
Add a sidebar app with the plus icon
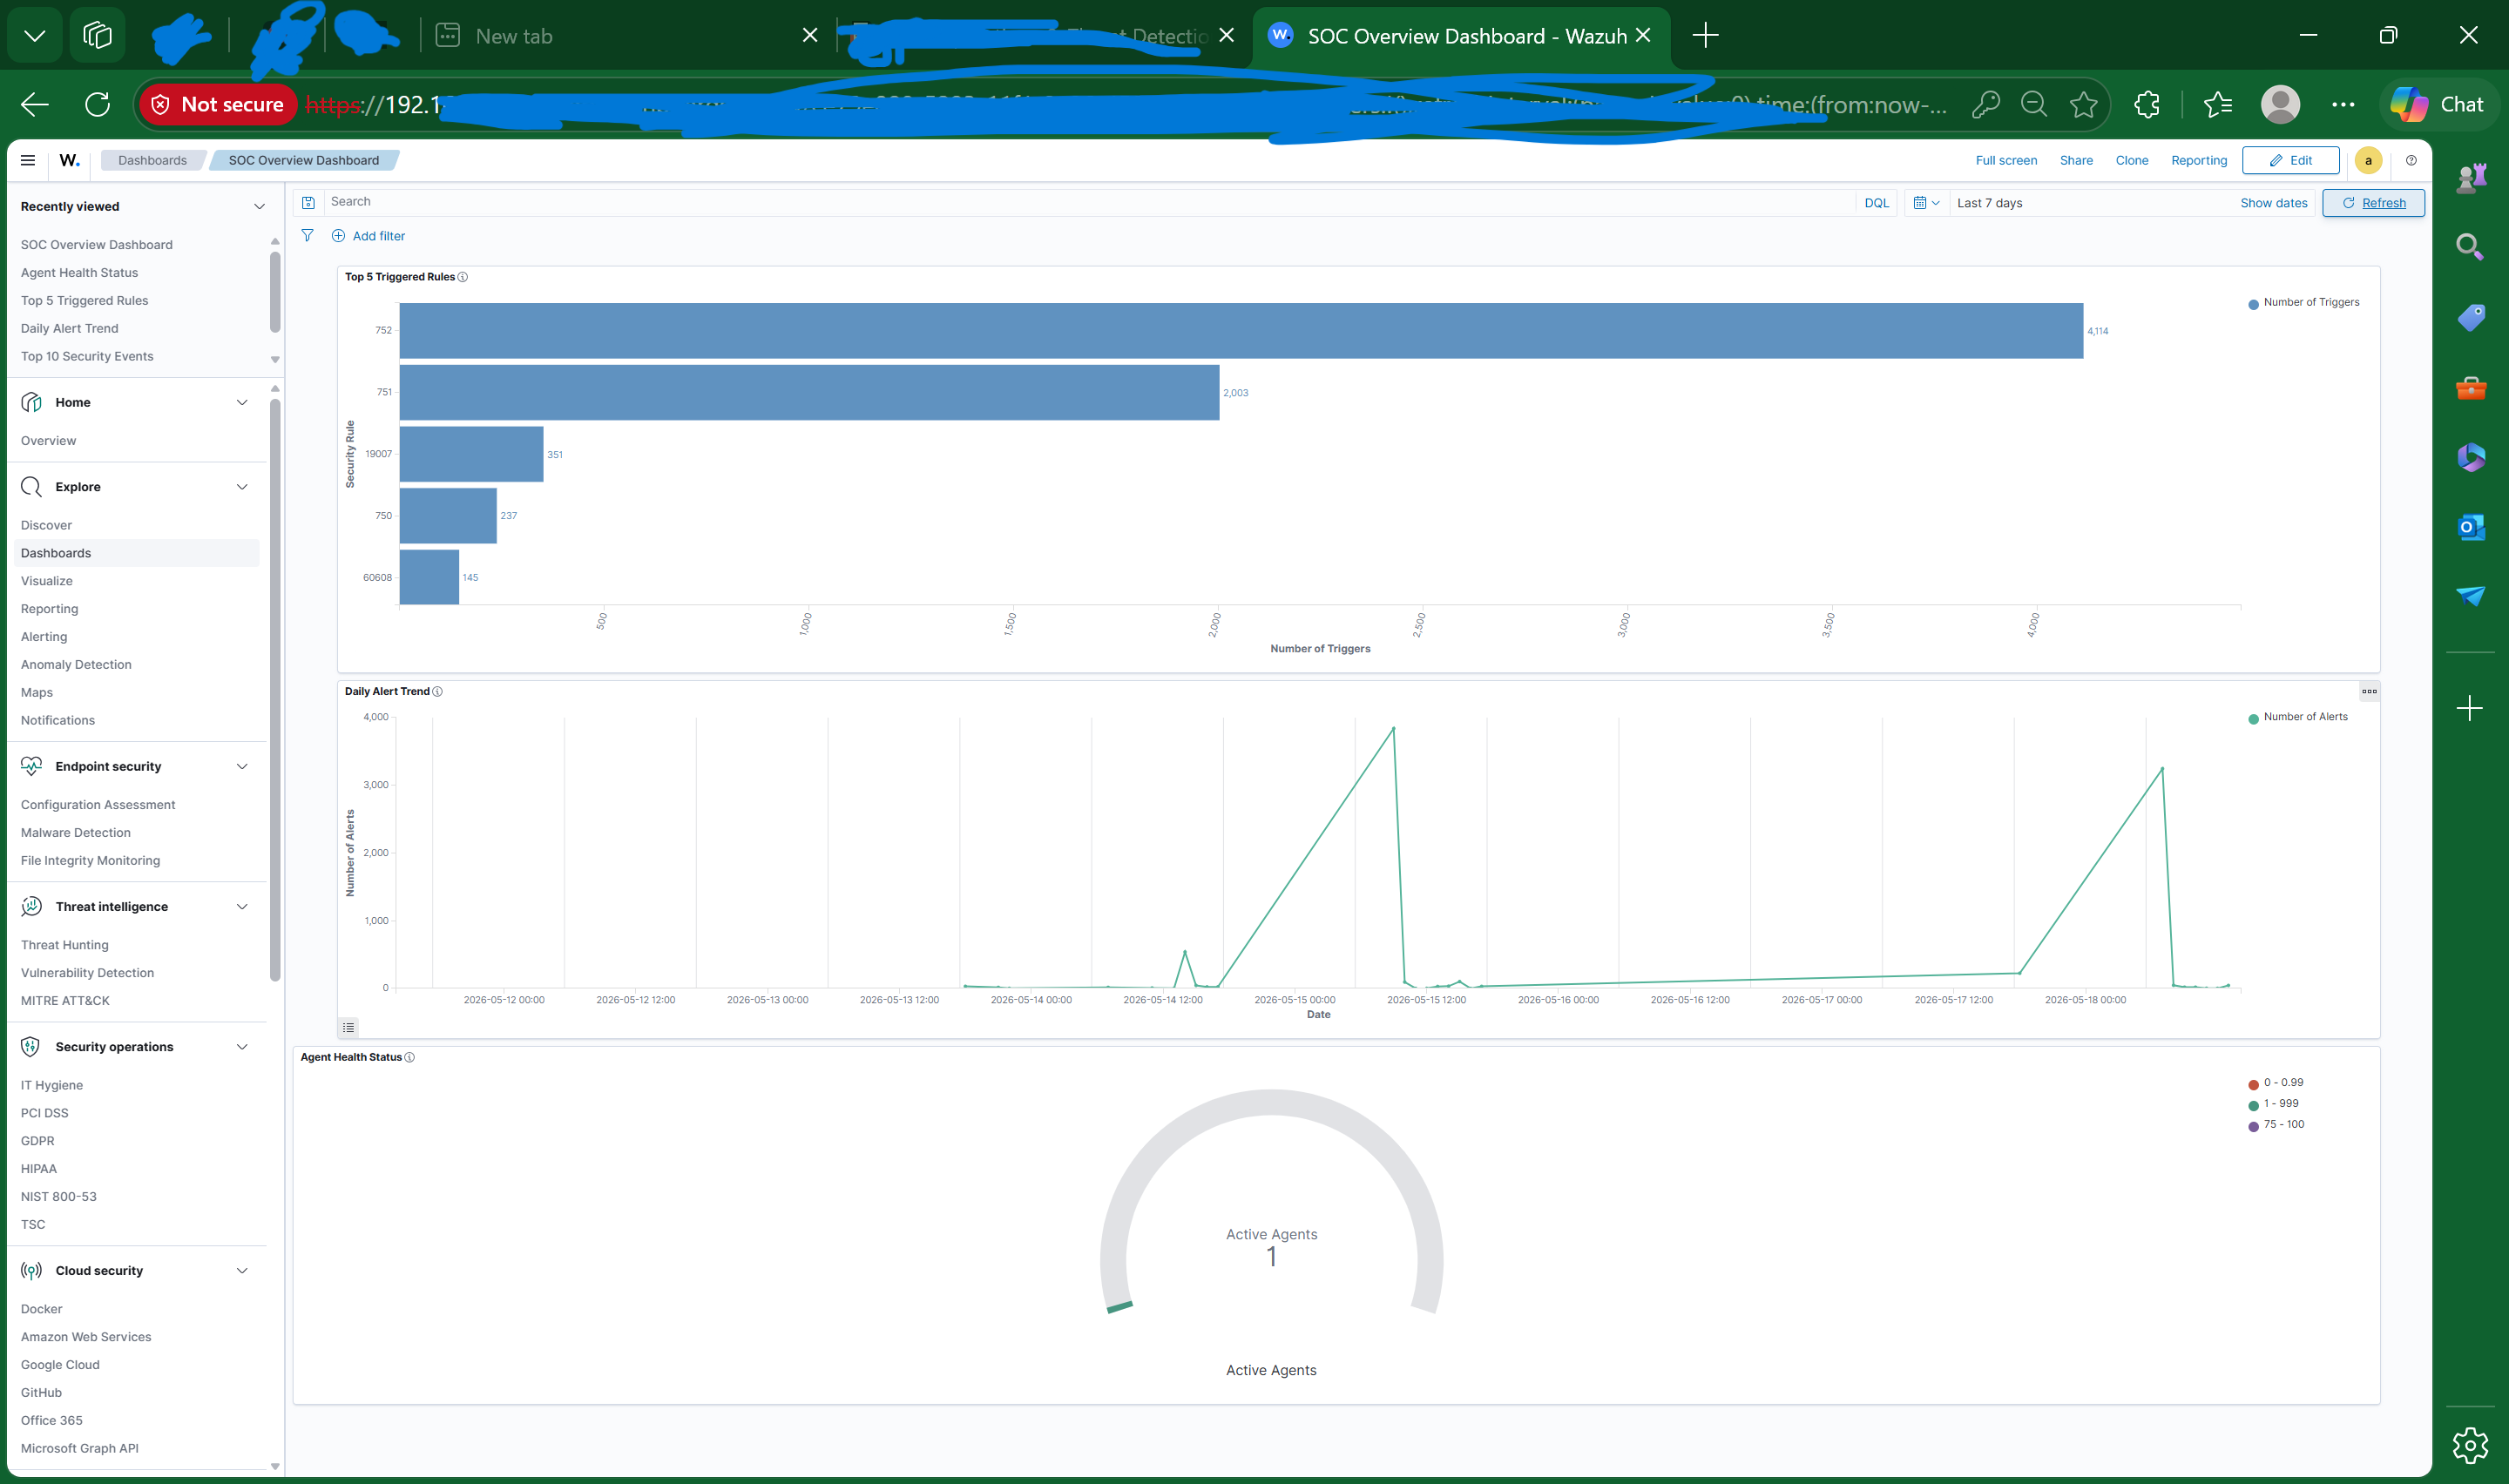pos(2469,709)
